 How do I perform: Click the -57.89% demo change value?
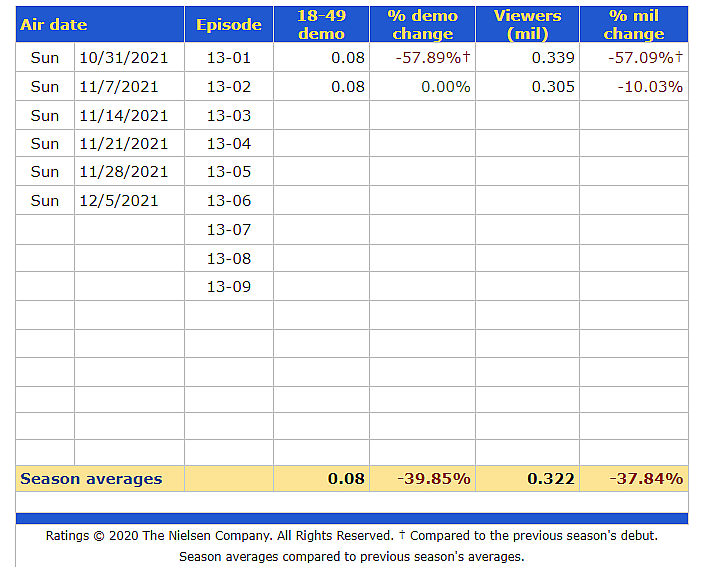click(x=433, y=58)
